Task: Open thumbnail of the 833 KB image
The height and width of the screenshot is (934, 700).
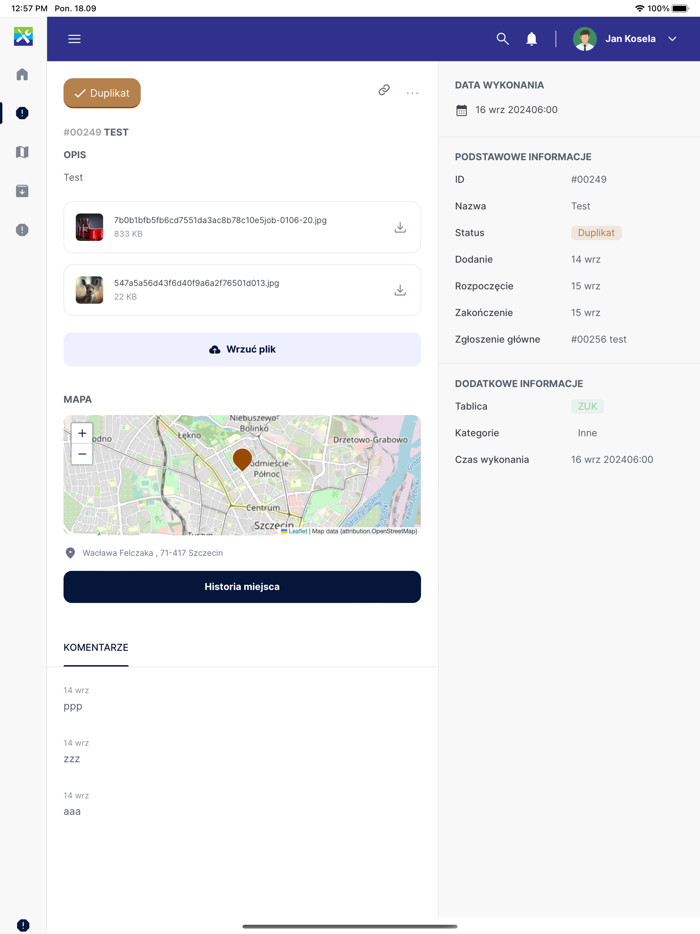Action: tap(89, 227)
